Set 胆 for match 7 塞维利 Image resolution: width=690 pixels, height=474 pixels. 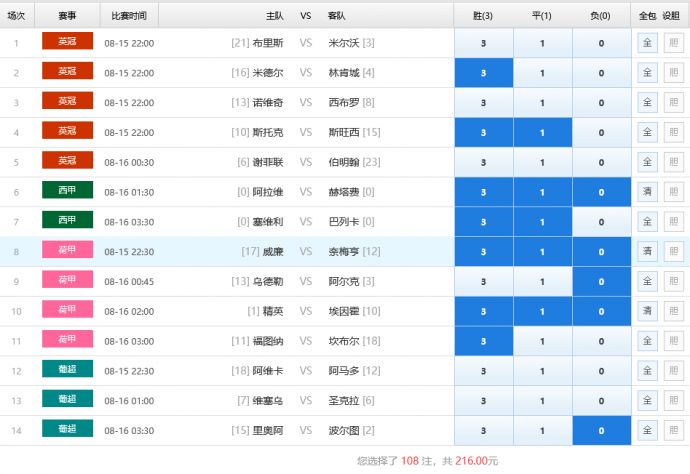[x=674, y=222]
